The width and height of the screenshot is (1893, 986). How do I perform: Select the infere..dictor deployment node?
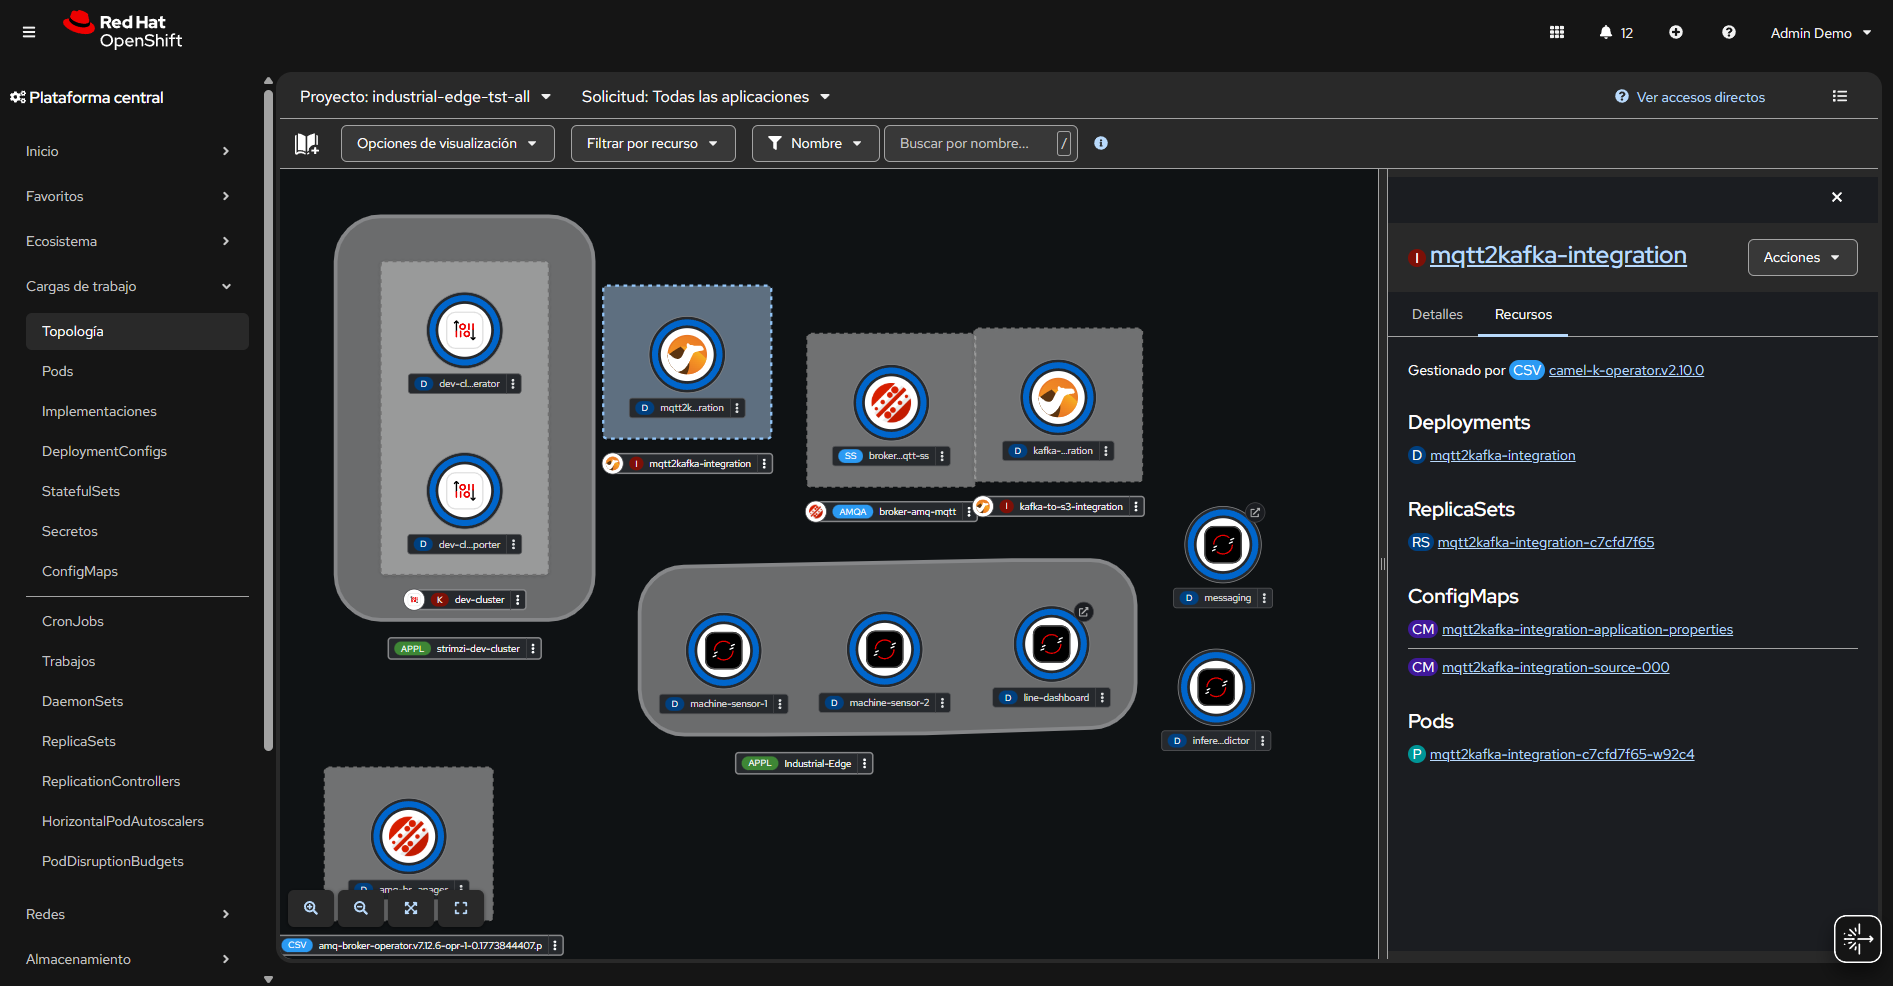1216,688
